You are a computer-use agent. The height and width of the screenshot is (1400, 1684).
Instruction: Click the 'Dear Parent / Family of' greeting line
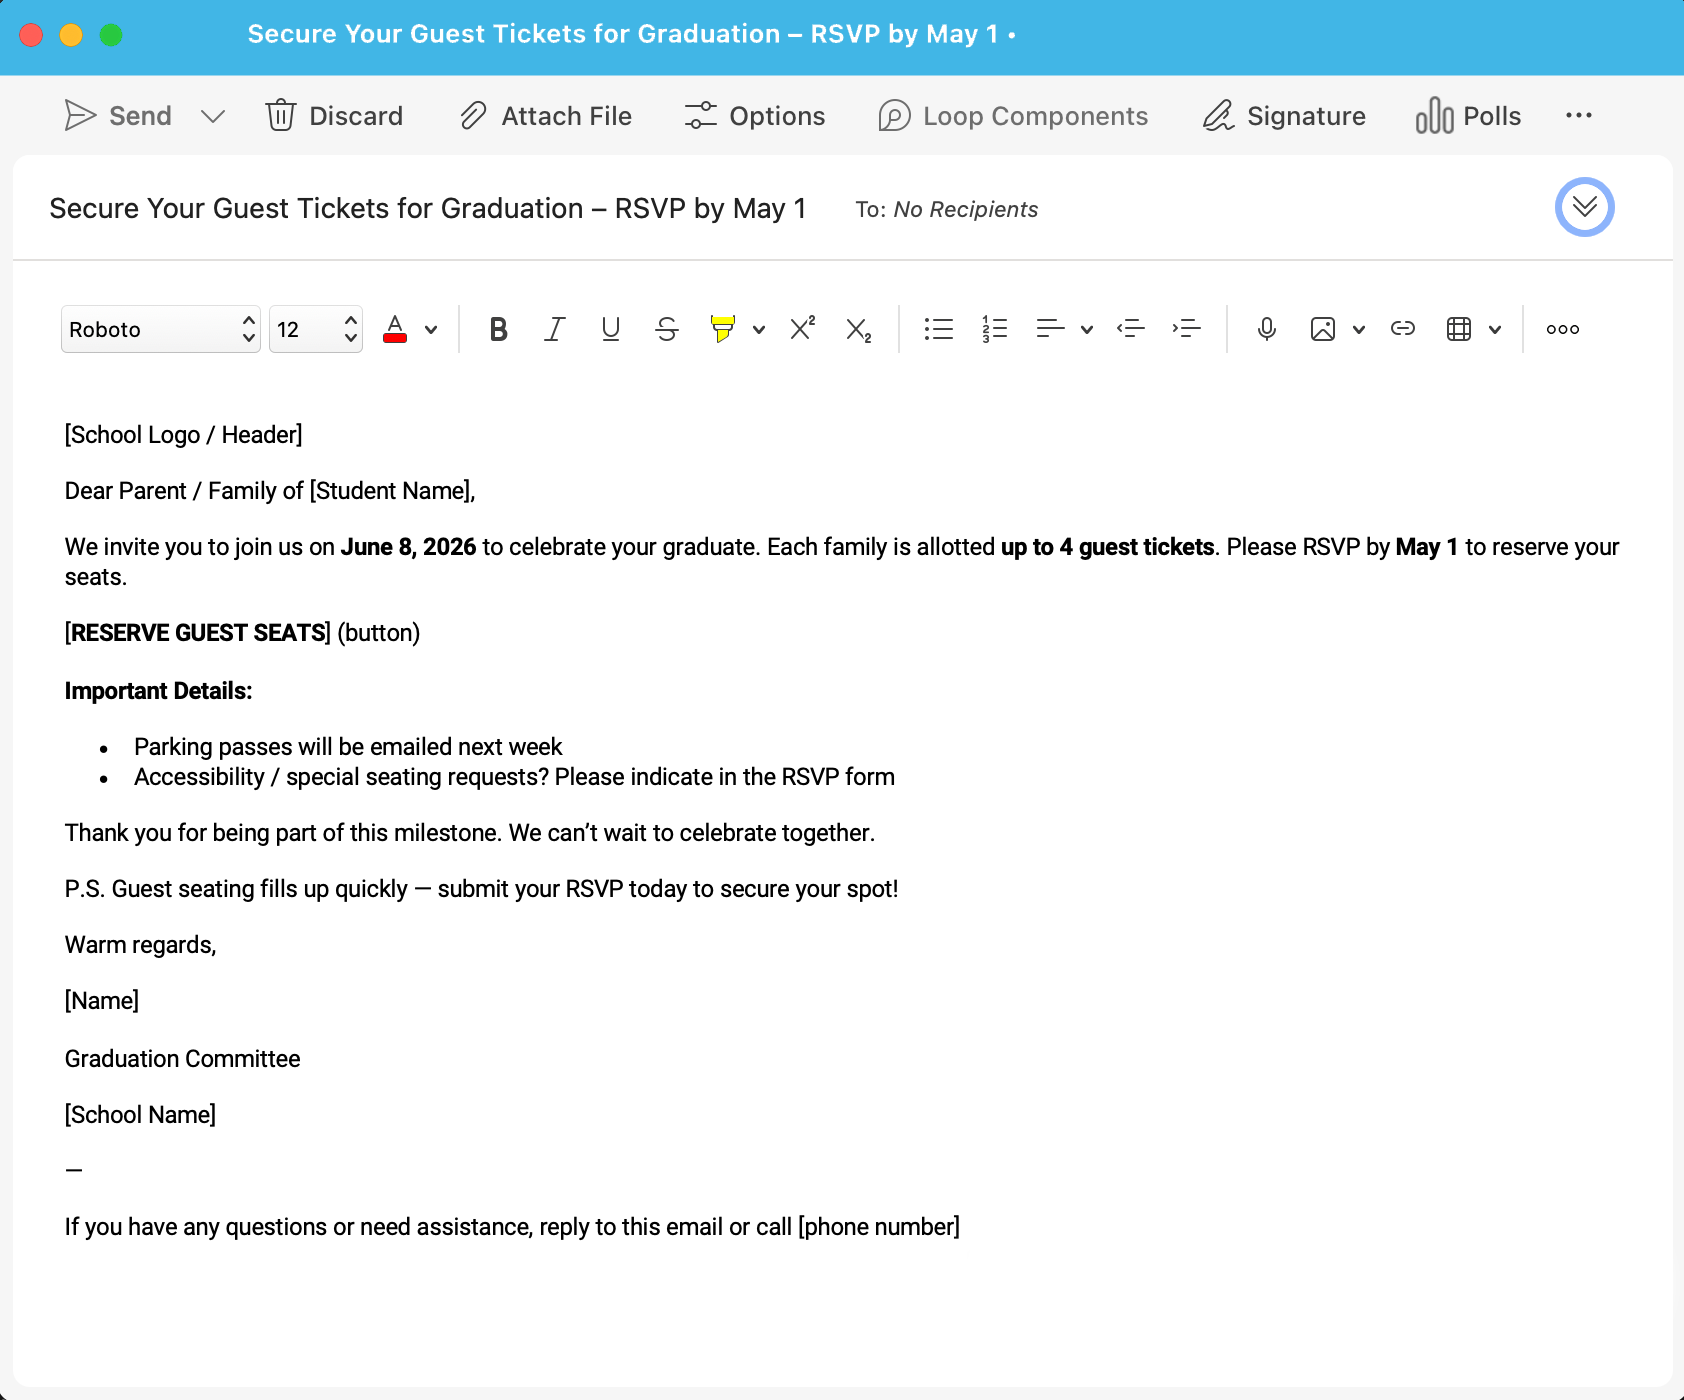270,491
